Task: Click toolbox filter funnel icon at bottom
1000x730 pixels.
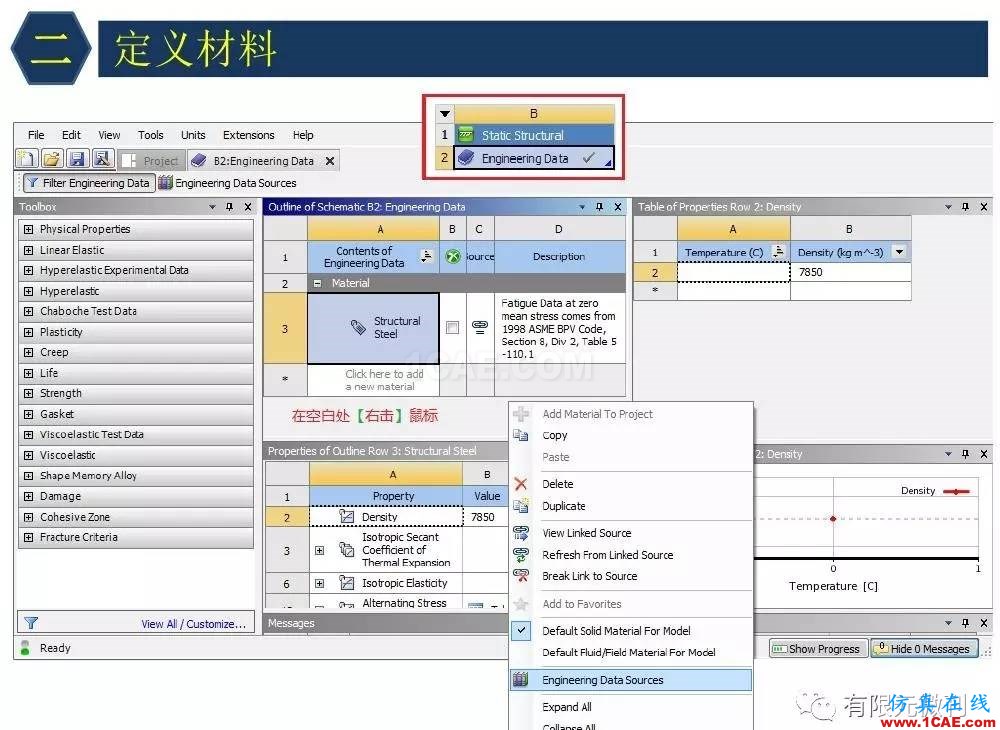Action: pyautogui.click(x=31, y=623)
